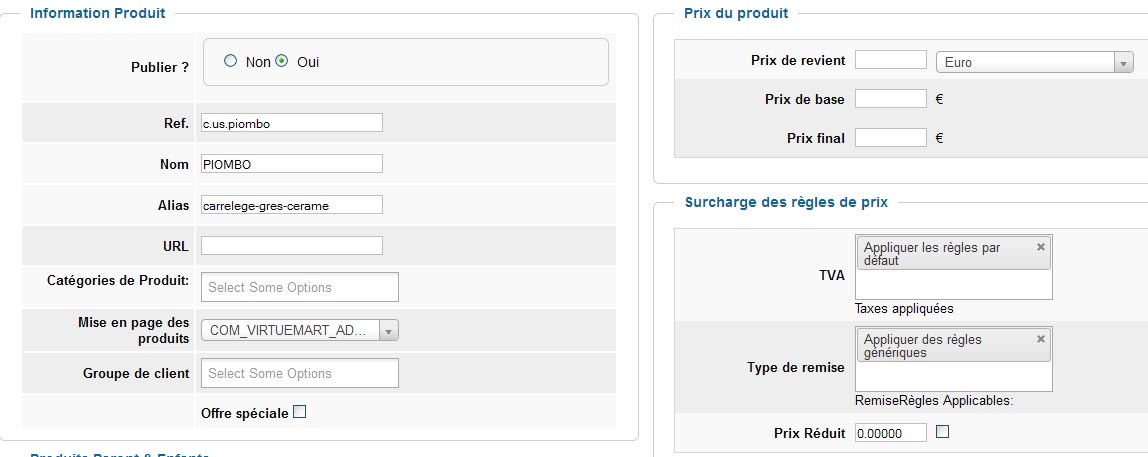Screen dimensions: 1148x457
Task: Expand the Mise en page des produits dropdown
Action: tap(300, 330)
